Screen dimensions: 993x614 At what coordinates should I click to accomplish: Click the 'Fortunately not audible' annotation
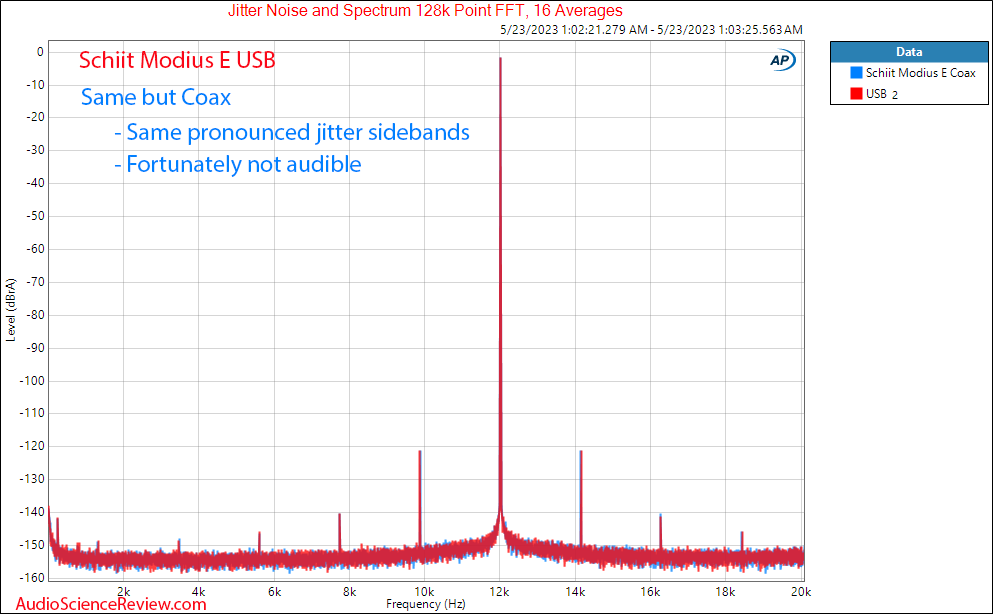[238, 165]
